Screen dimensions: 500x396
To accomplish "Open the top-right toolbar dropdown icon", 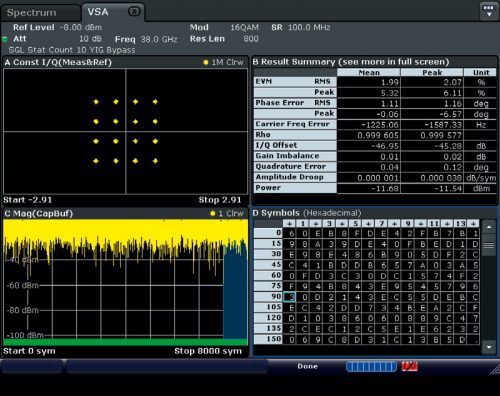I will click(x=489, y=11).
